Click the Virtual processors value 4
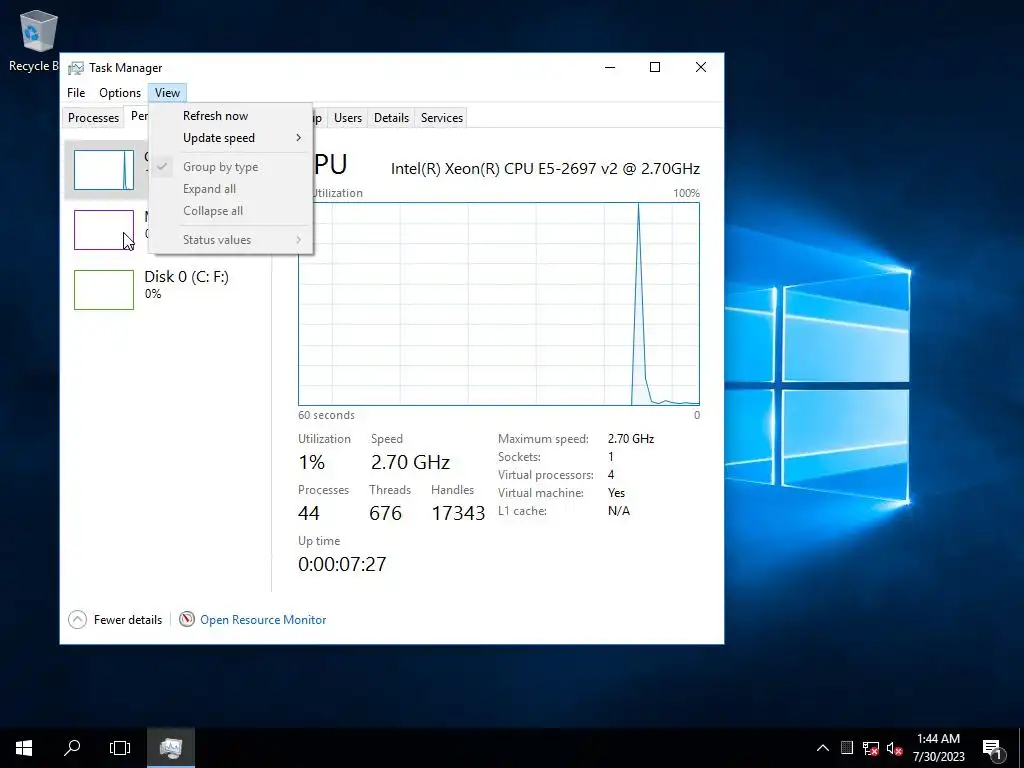This screenshot has height=768, width=1024. pos(611,475)
